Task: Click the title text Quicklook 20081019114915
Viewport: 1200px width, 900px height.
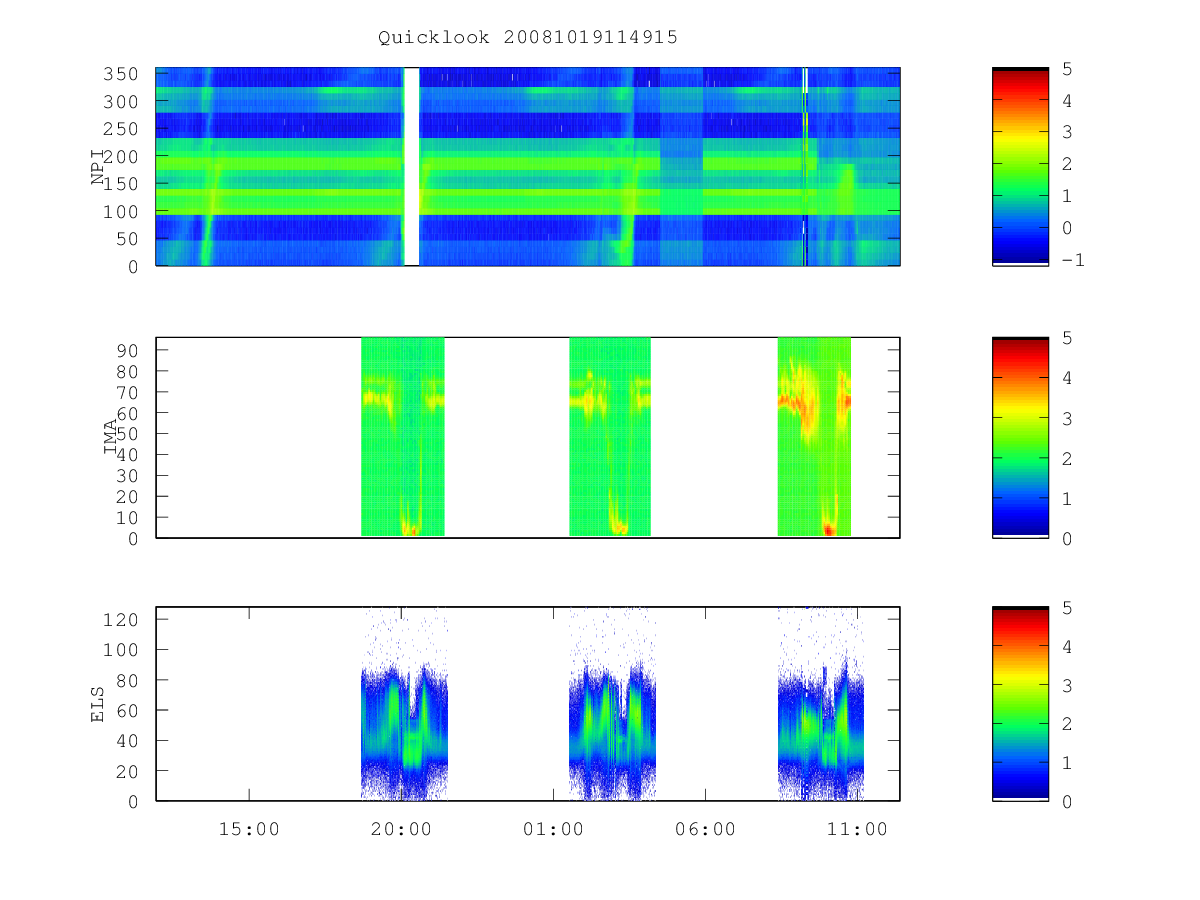Action: [528, 37]
